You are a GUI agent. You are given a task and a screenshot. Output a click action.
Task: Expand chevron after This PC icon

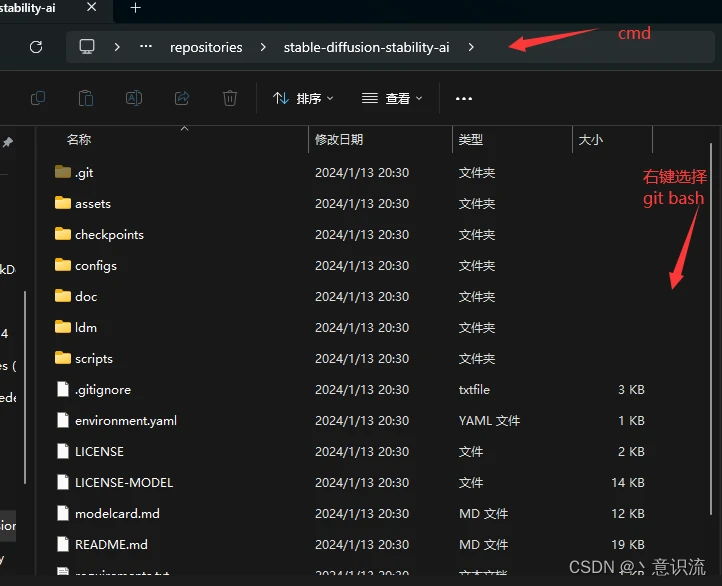(117, 47)
